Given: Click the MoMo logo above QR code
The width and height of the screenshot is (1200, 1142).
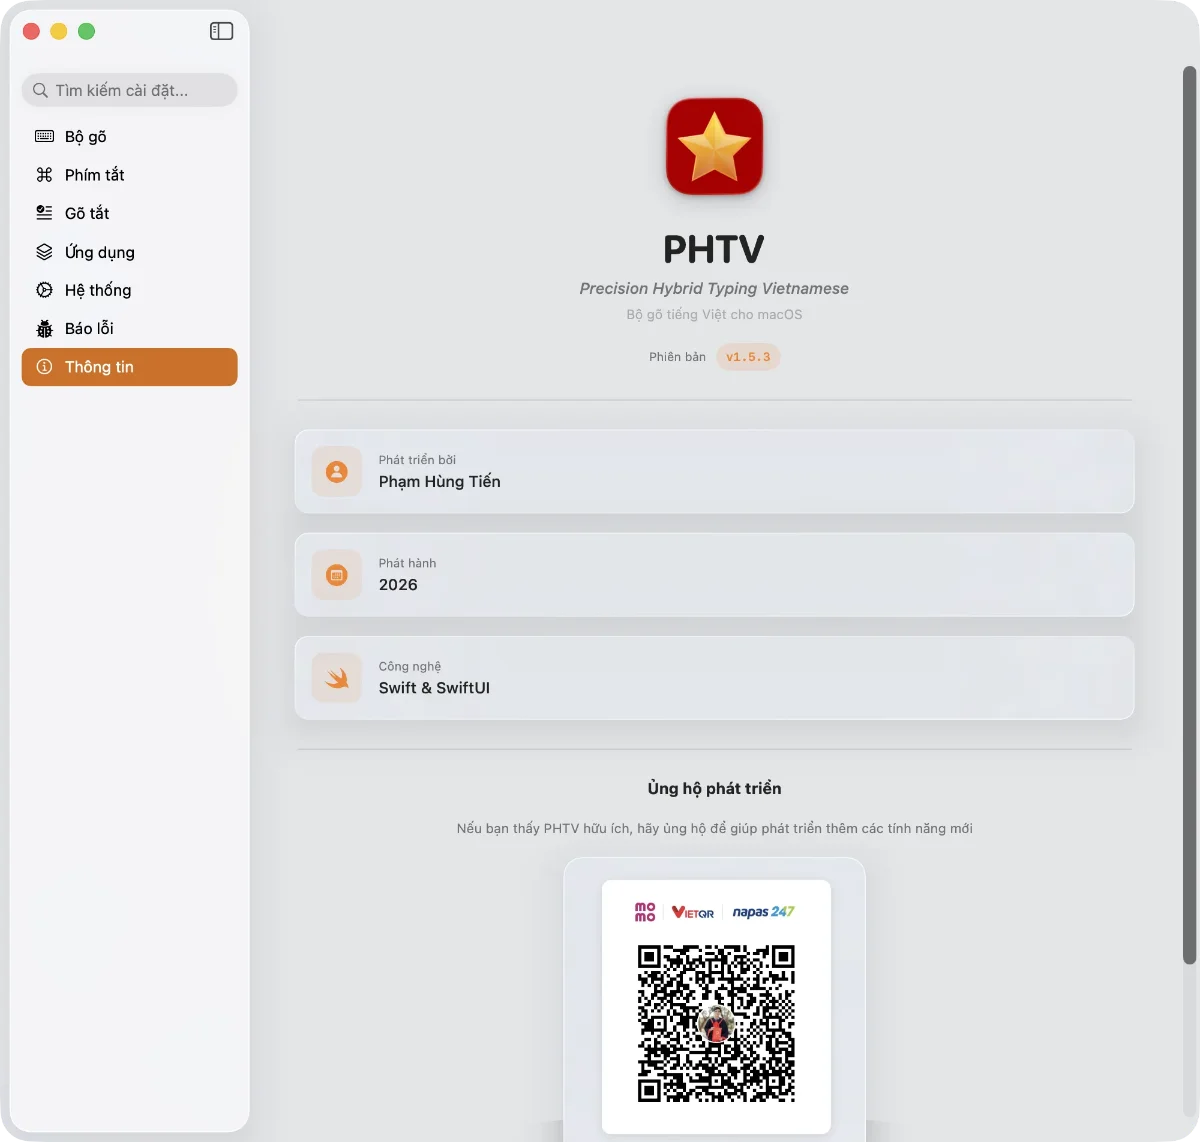Looking at the screenshot, I should point(645,912).
